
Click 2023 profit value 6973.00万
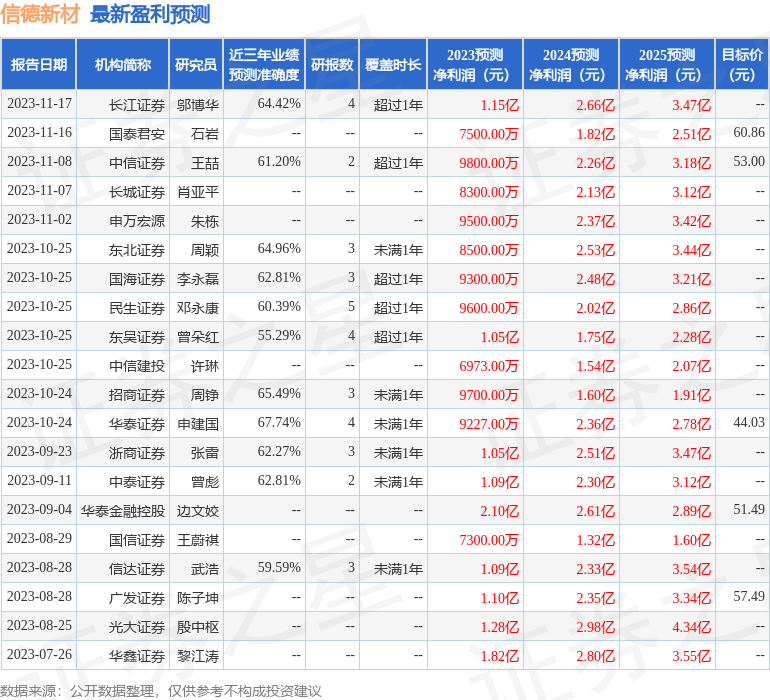[x=489, y=366]
